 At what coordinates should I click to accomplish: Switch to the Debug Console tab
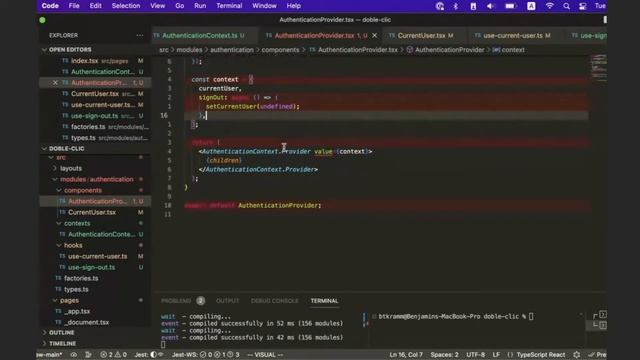click(x=274, y=301)
